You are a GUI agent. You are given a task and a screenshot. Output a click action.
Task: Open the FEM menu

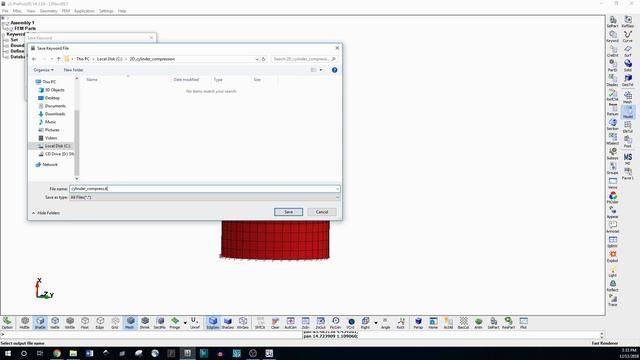(x=66, y=11)
